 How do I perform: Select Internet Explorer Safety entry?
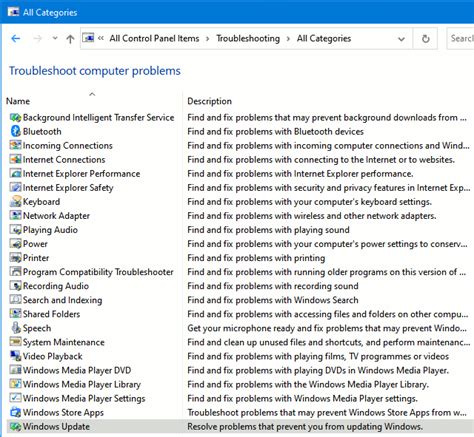tap(68, 188)
